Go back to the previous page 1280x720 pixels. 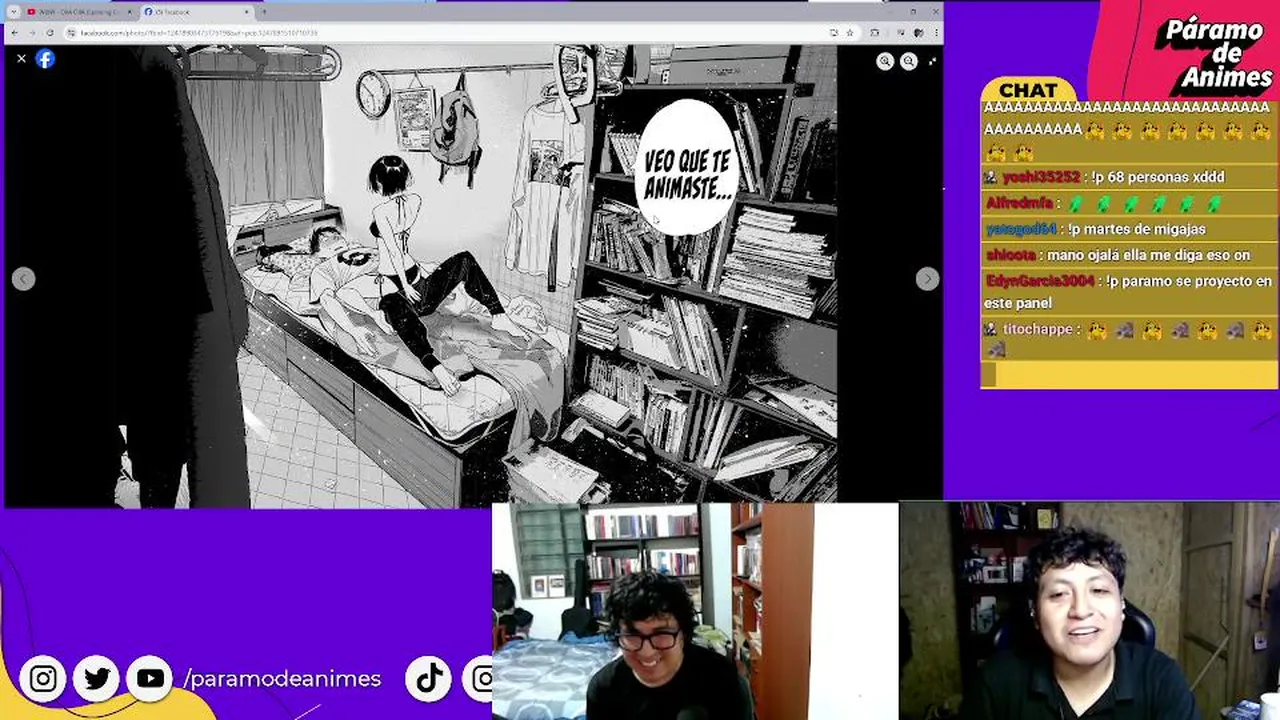tap(14, 33)
